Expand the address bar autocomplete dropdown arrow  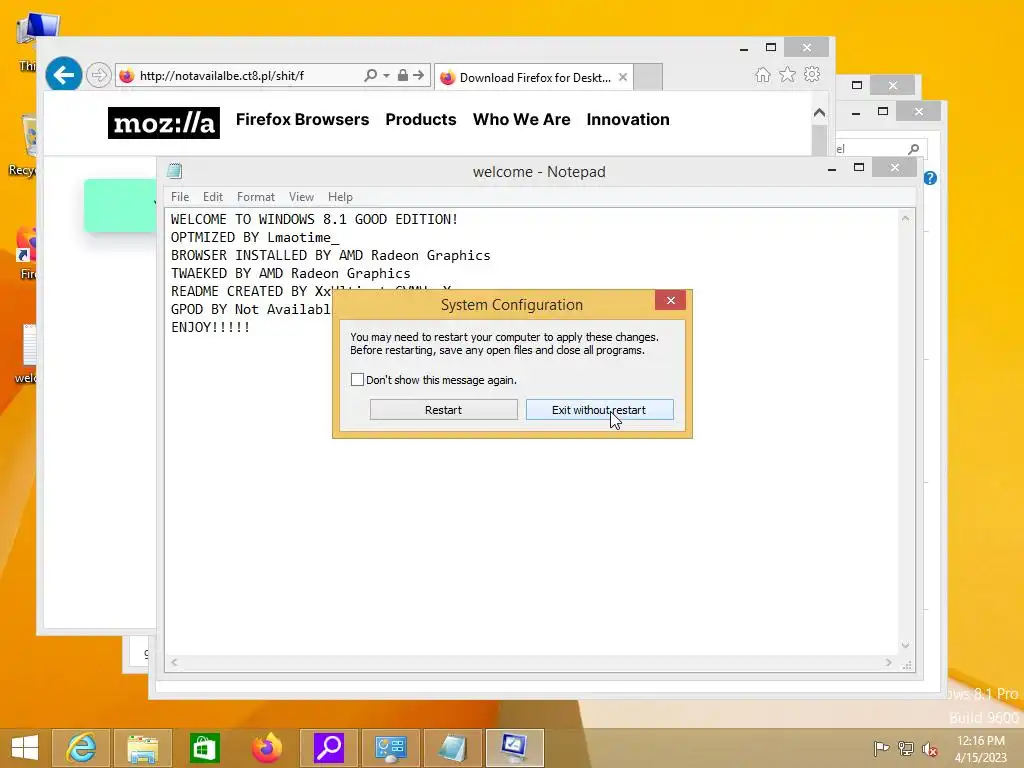click(386, 76)
